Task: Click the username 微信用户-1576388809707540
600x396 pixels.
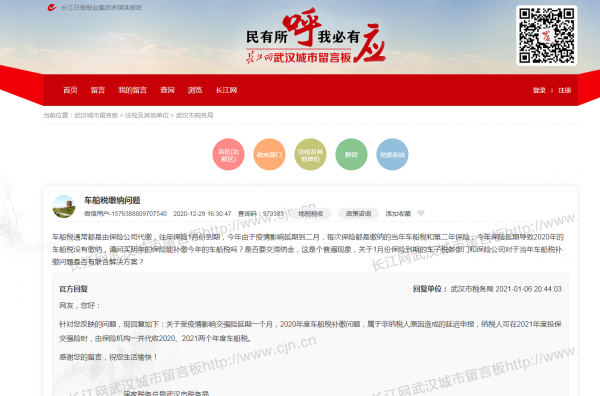Action: pos(126,213)
